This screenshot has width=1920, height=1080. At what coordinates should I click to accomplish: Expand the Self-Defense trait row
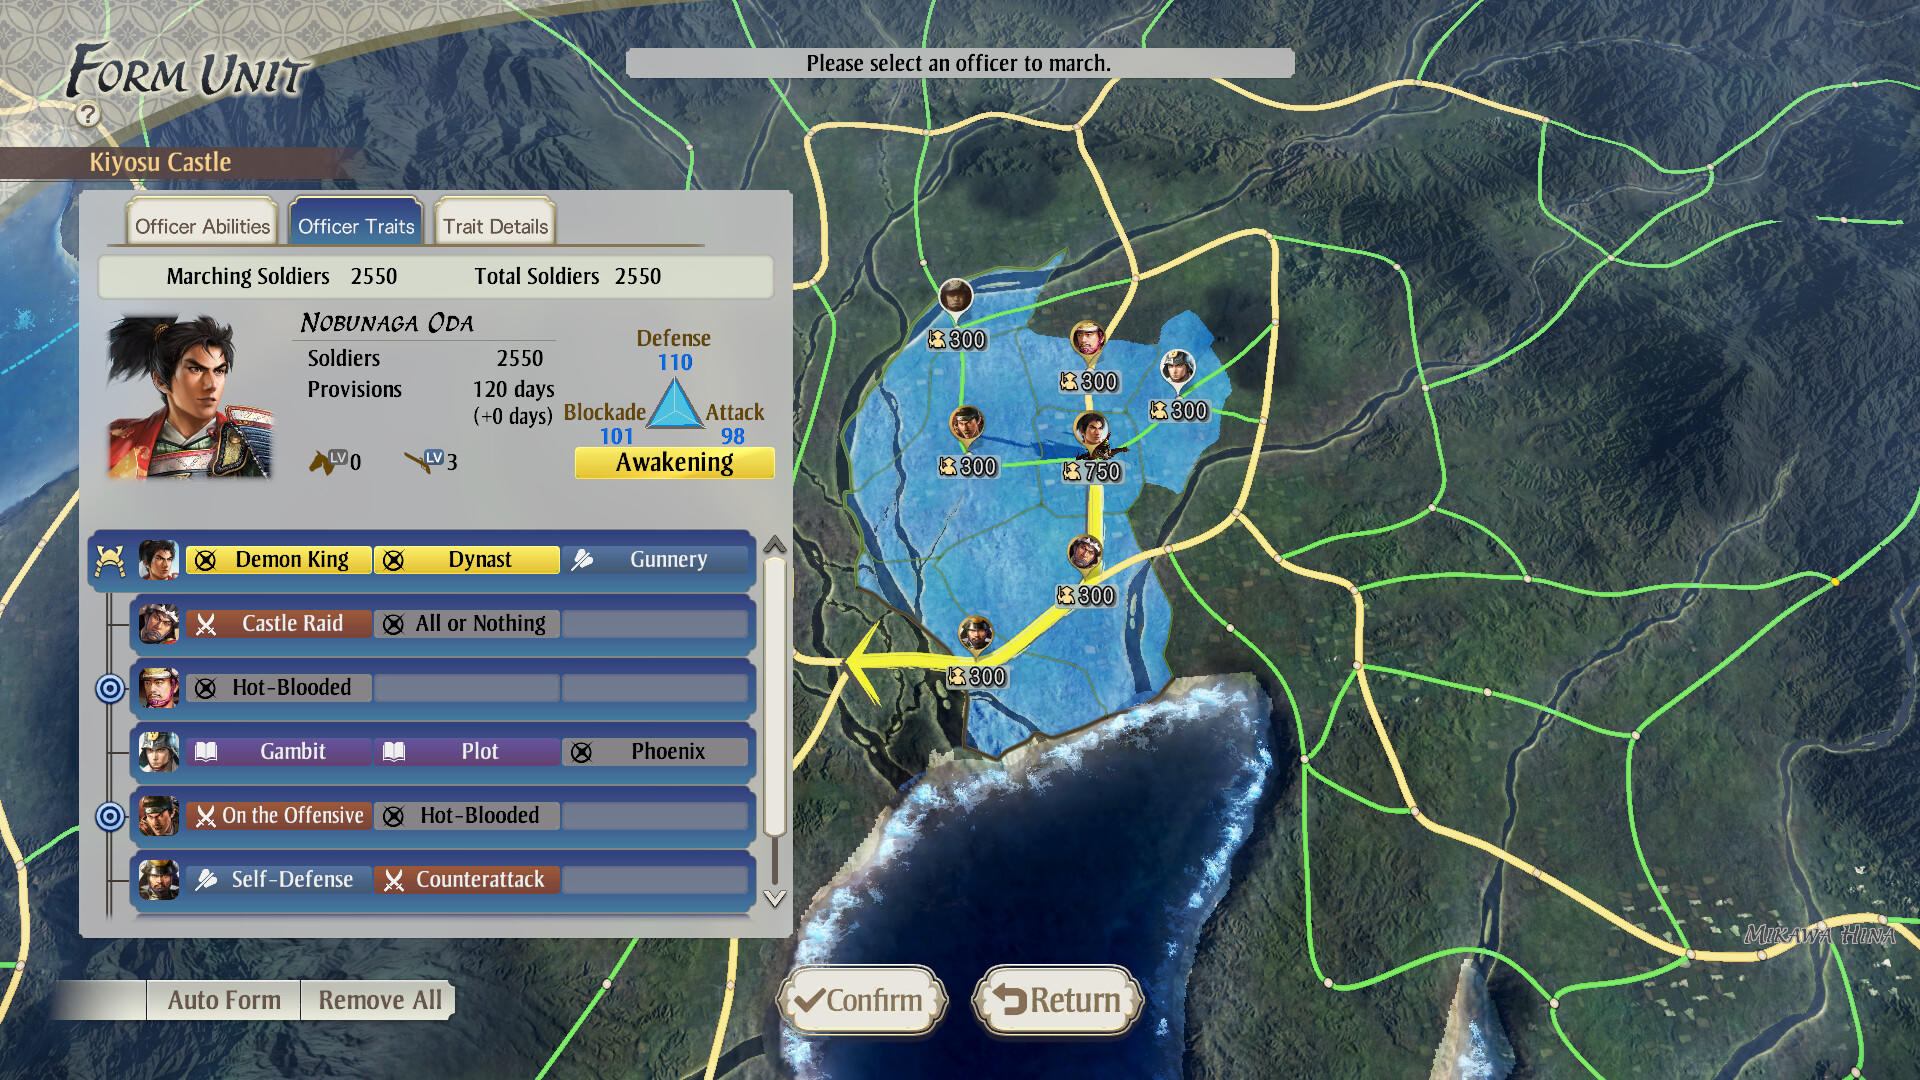[277, 879]
